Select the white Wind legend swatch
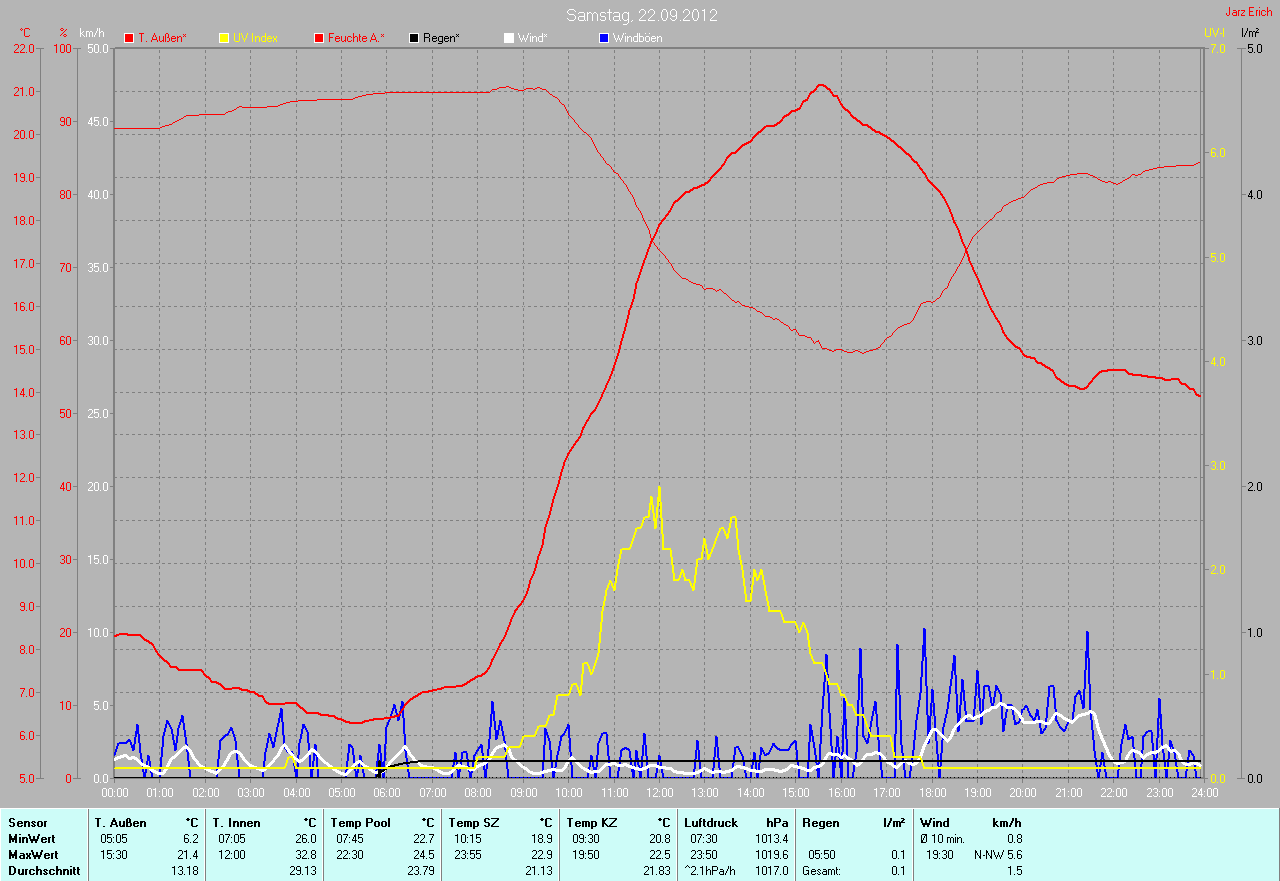The image size is (1280, 881). pyautogui.click(x=508, y=38)
